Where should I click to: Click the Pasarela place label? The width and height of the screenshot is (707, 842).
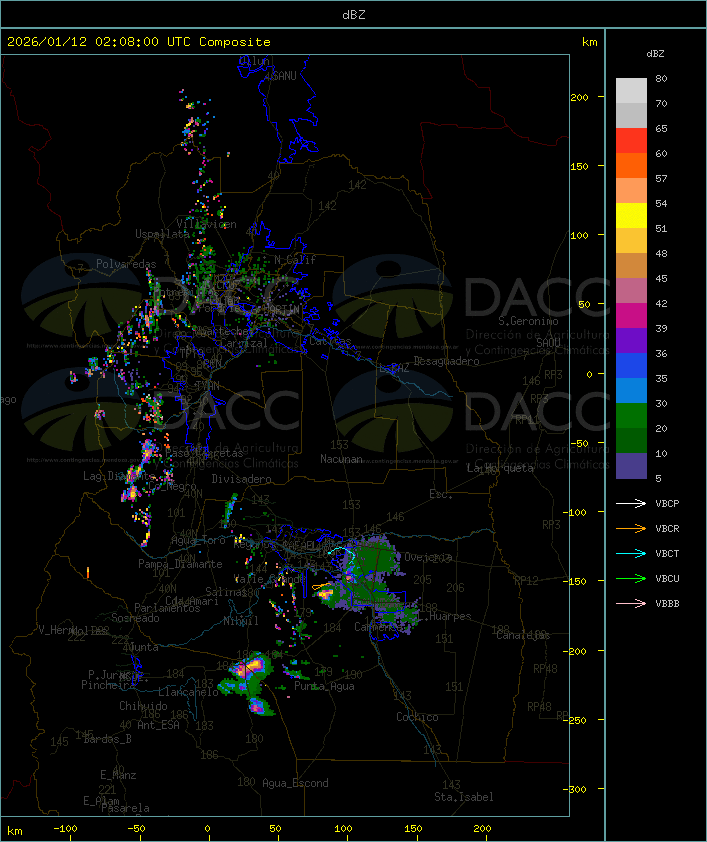(125, 808)
